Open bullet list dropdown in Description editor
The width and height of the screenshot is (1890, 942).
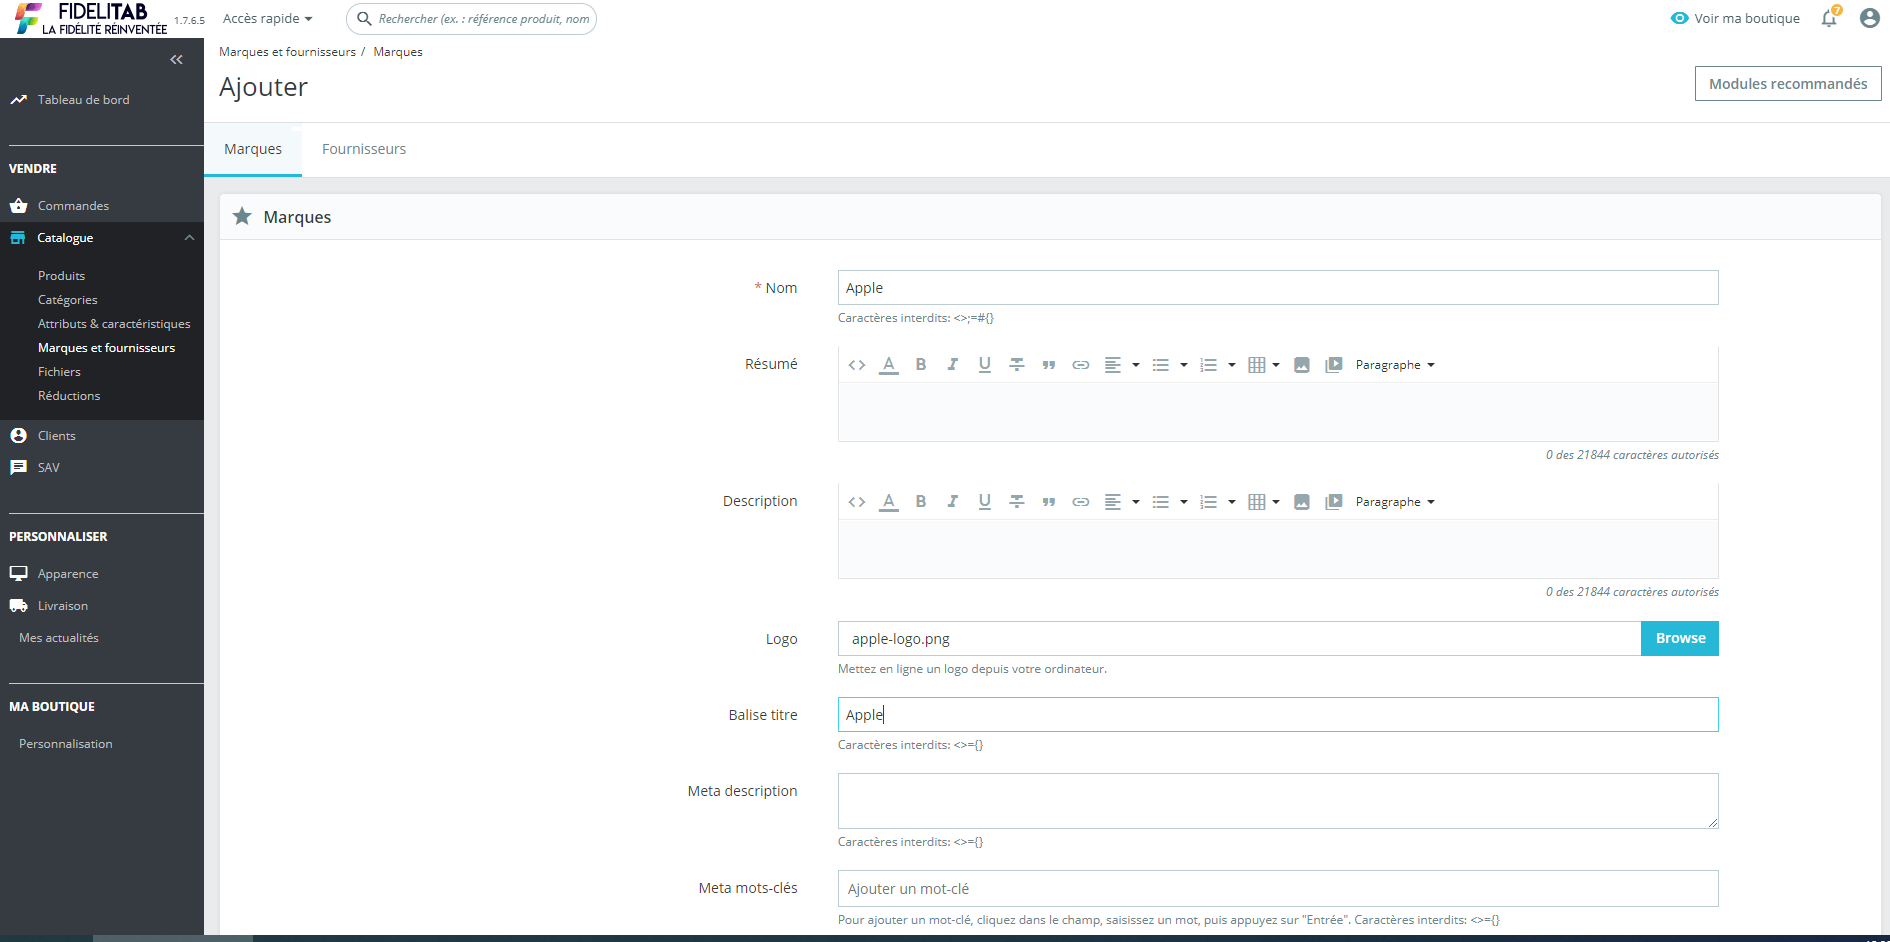click(1170, 502)
